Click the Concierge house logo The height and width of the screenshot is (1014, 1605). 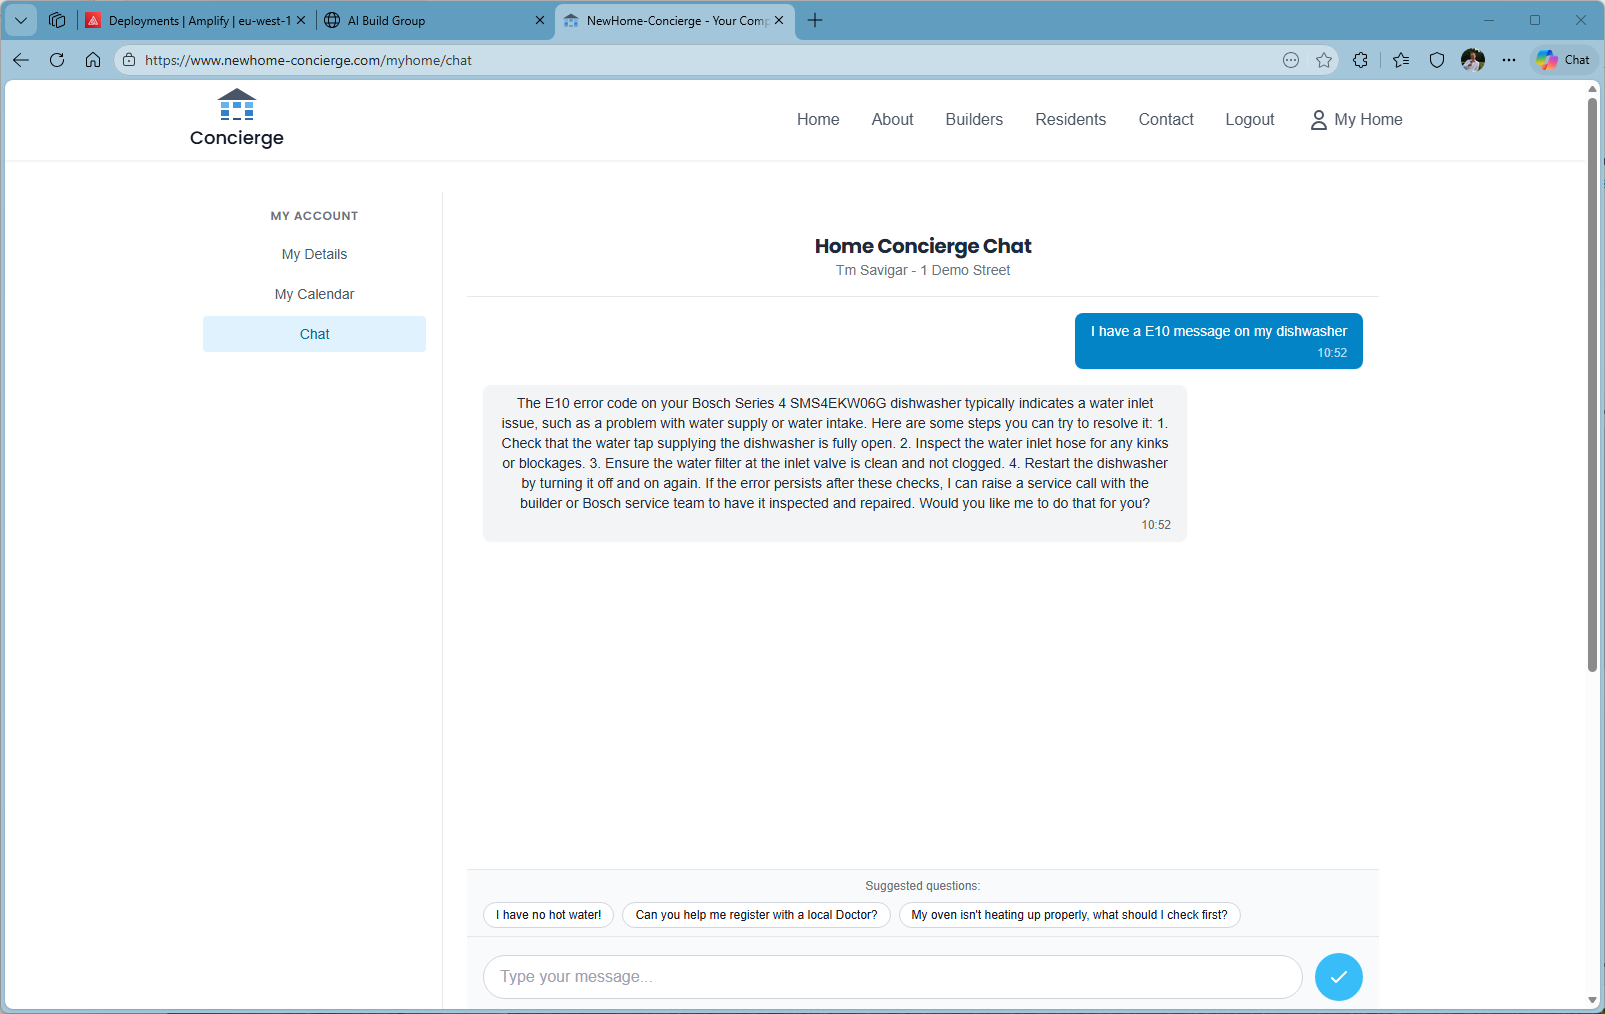coord(237,118)
